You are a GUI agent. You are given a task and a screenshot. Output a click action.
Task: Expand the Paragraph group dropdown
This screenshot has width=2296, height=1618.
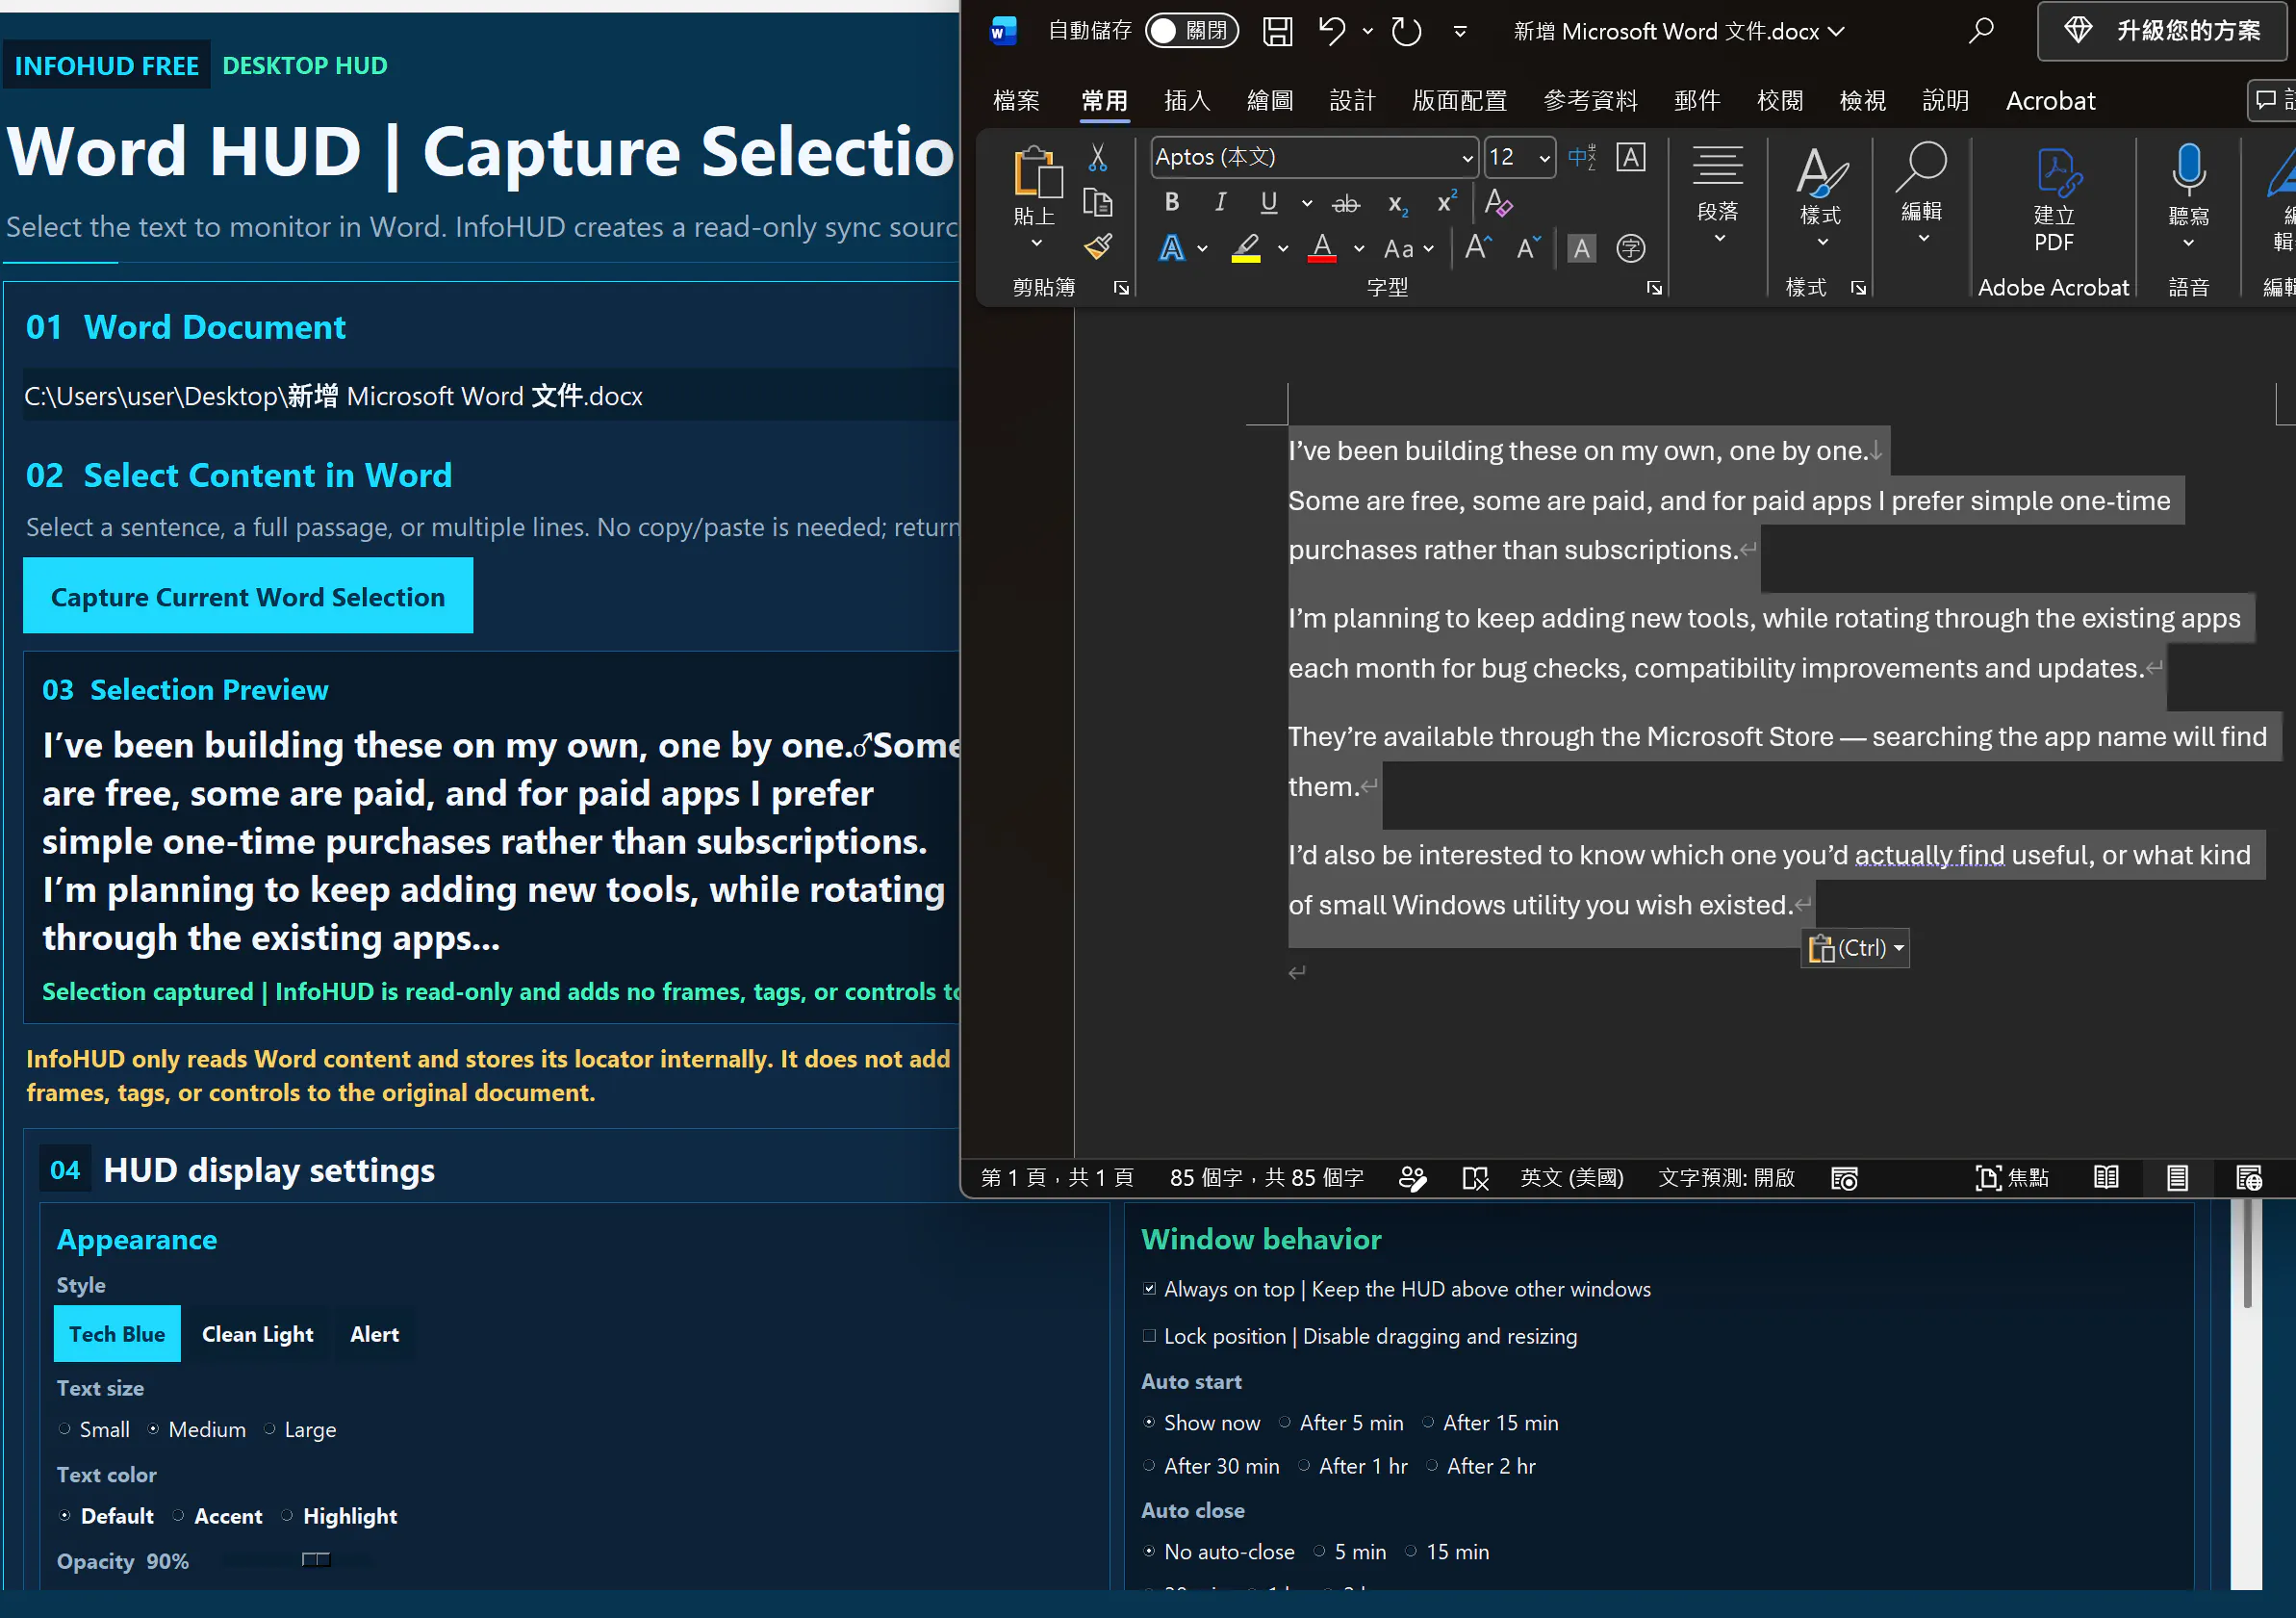pyautogui.click(x=1719, y=239)
